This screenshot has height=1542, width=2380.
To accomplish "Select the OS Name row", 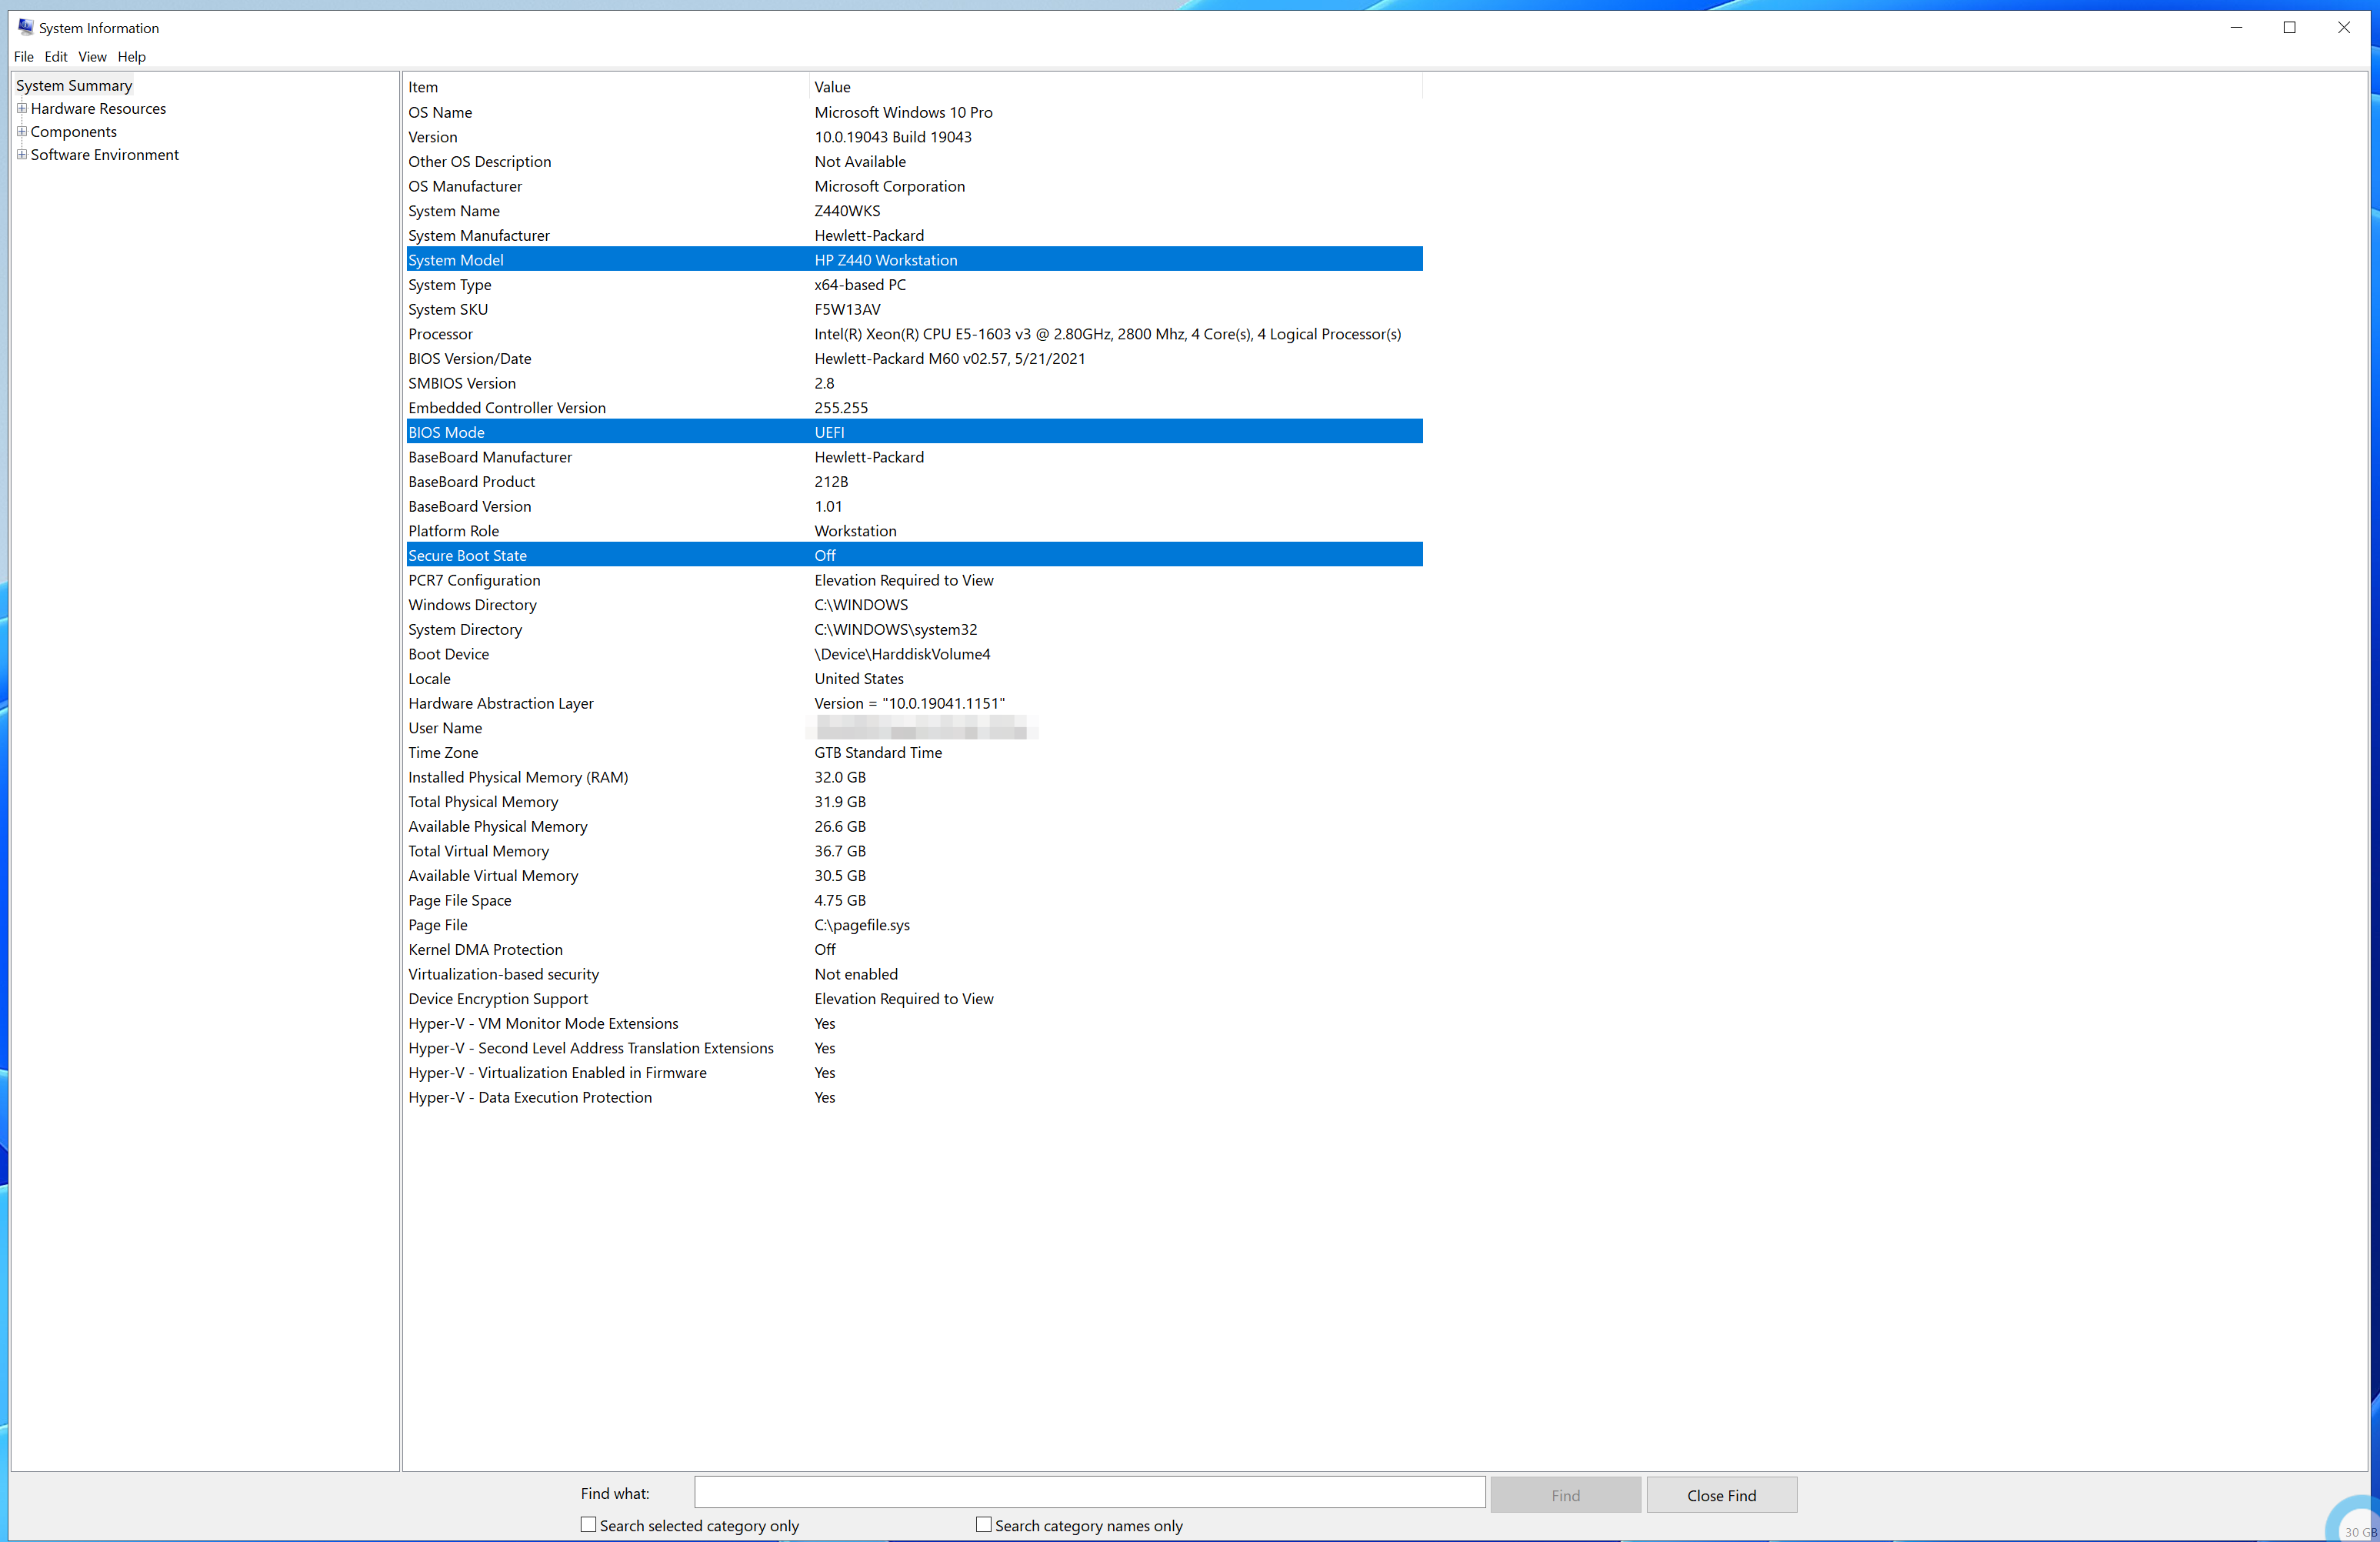I will [914, 113].
